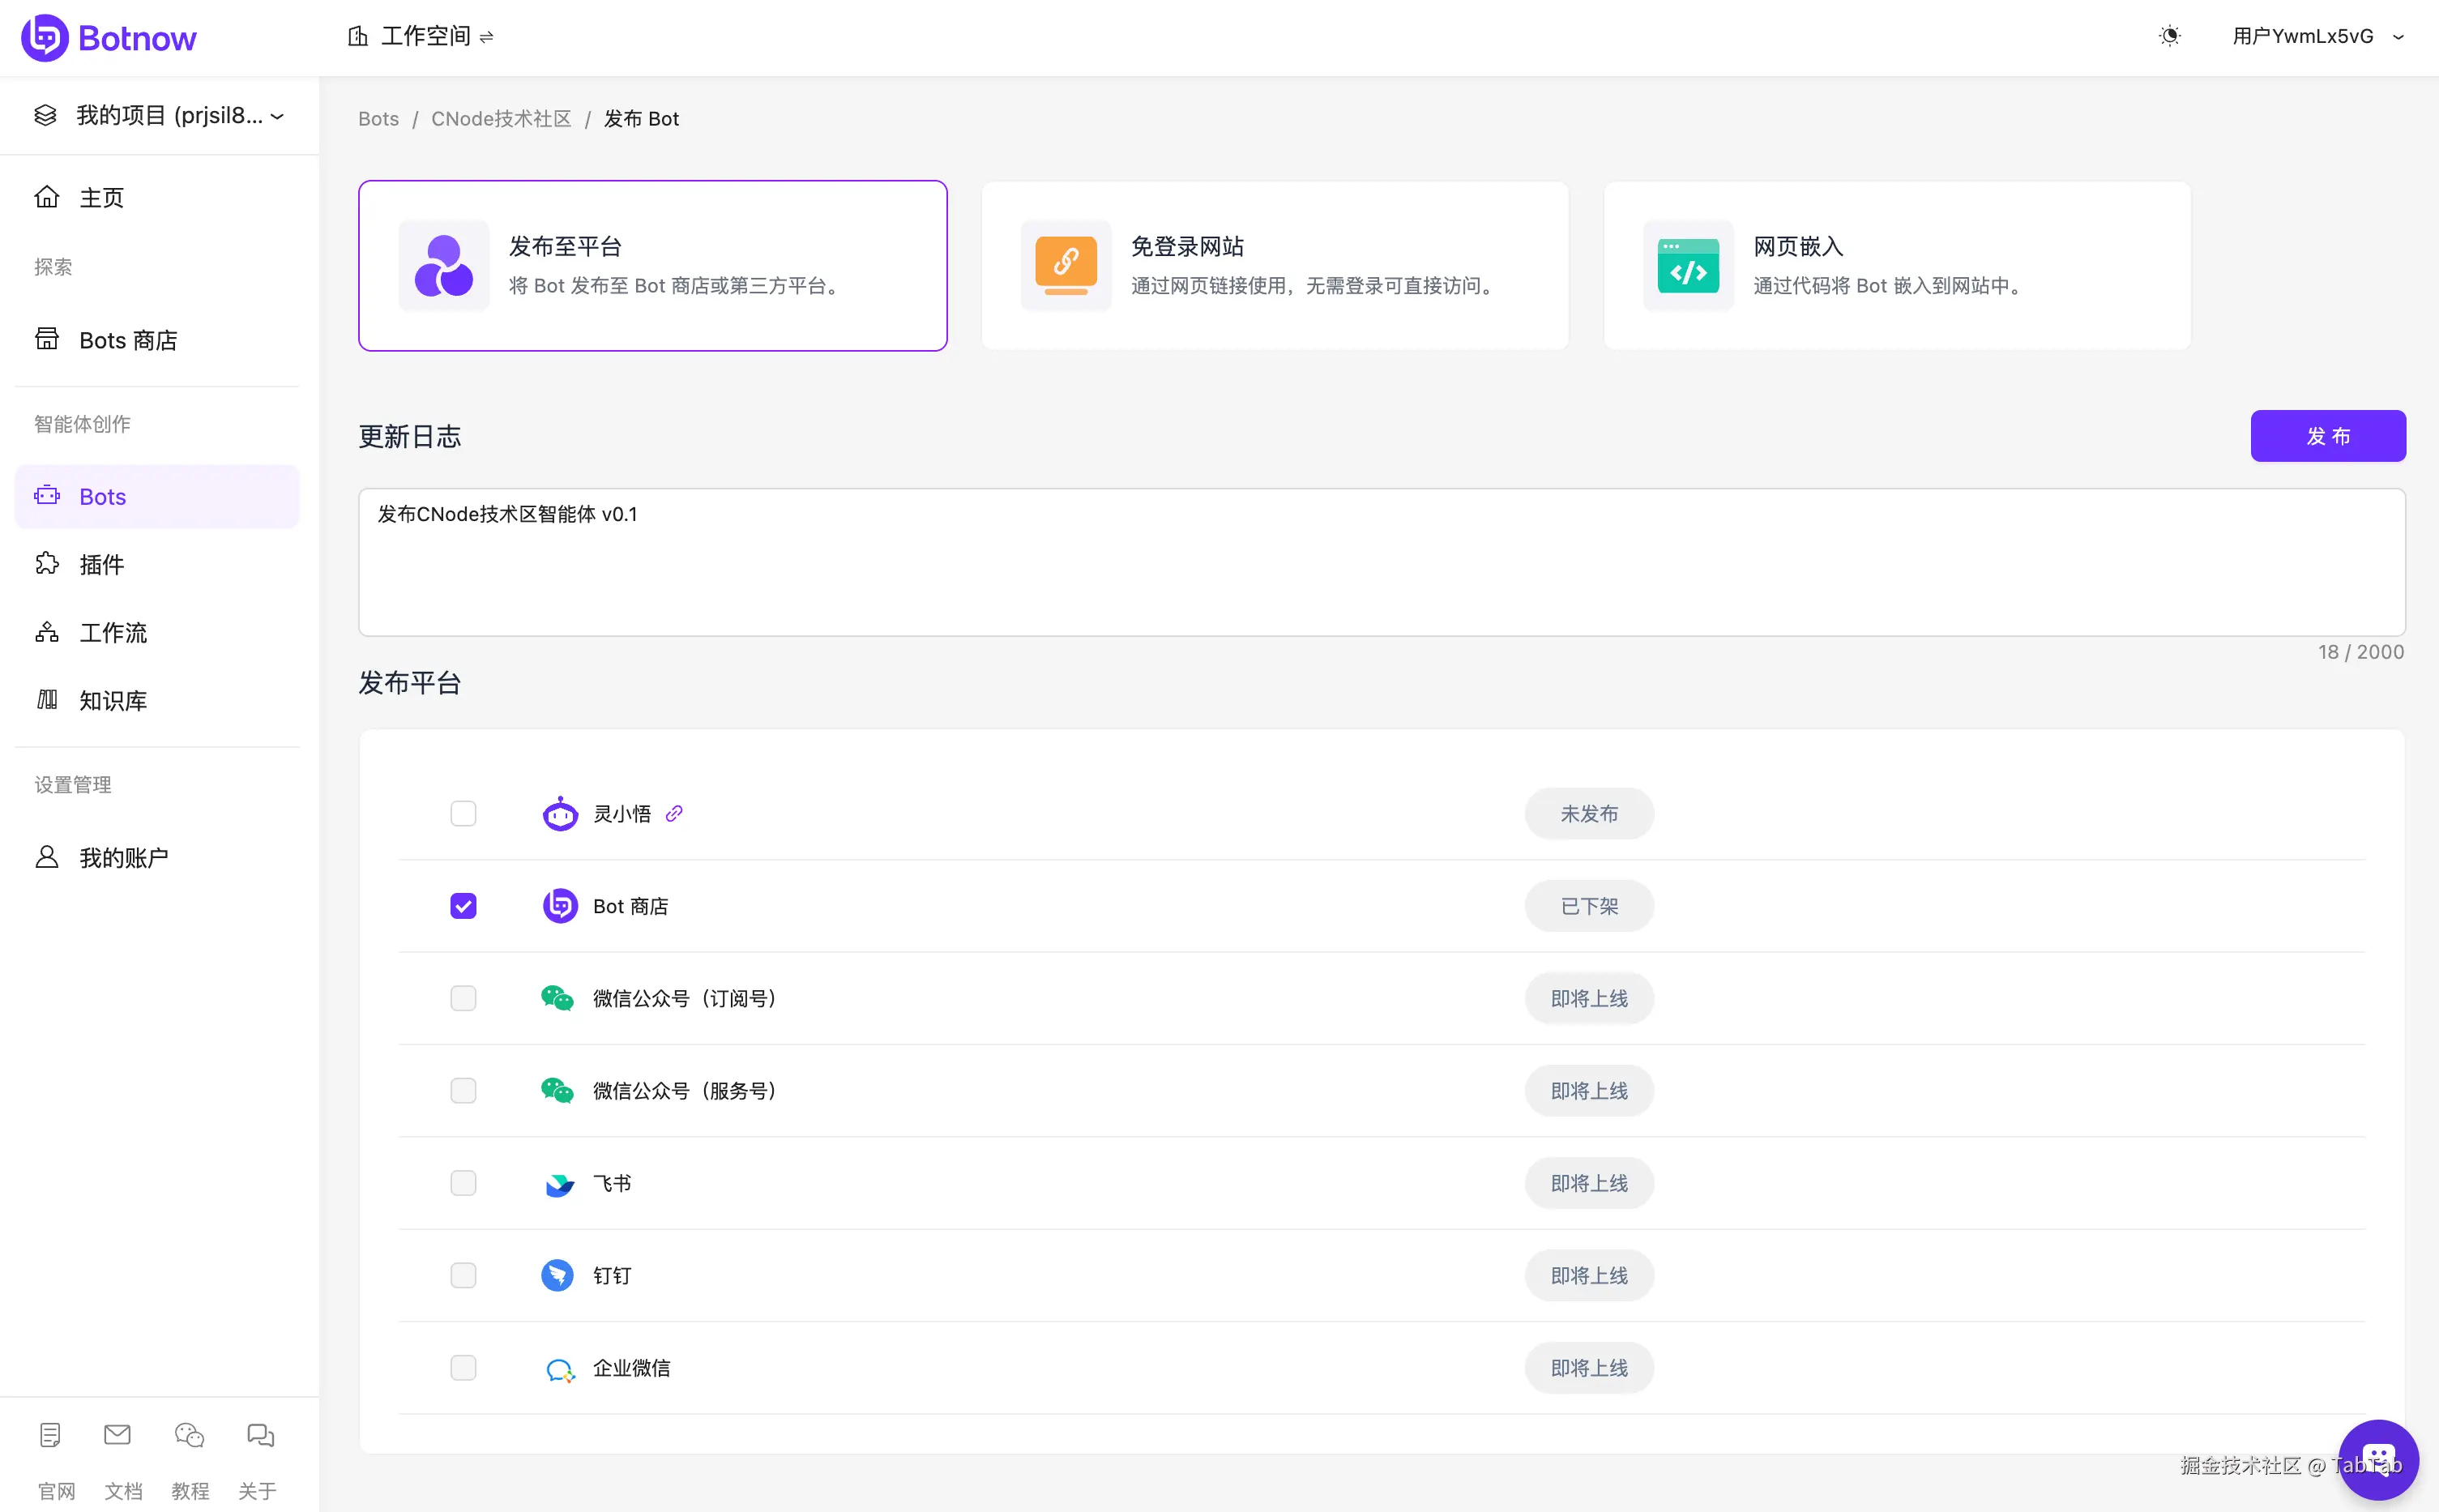The image size is (2439, 1512).
Task: Click the light/dark theme toggle icon
Action: pos(2169,36)
